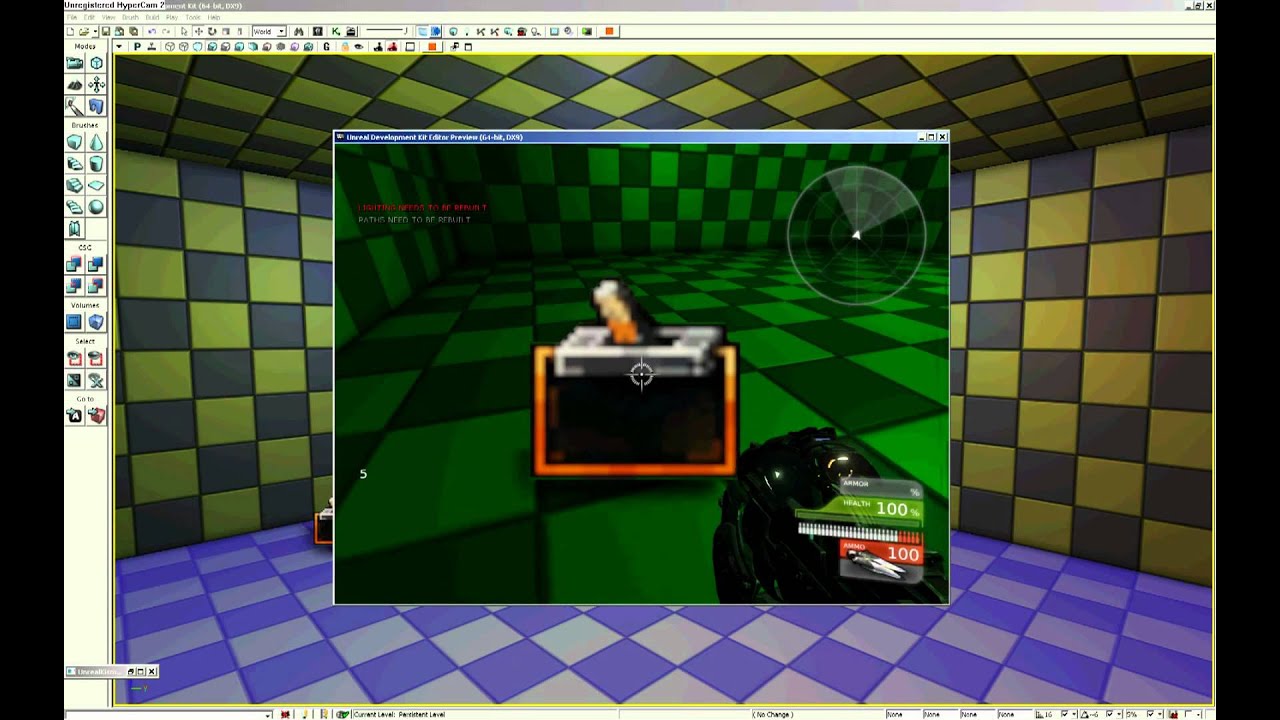Screen dimensions: 1280x720
Task: Expand status bar command dropdown arrow
Action: coord(268,714)
